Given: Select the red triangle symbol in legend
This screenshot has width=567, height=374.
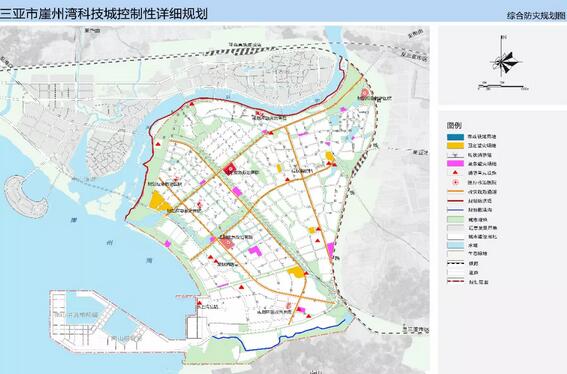Looking at the screenshot, I should (x=455, y=173).
